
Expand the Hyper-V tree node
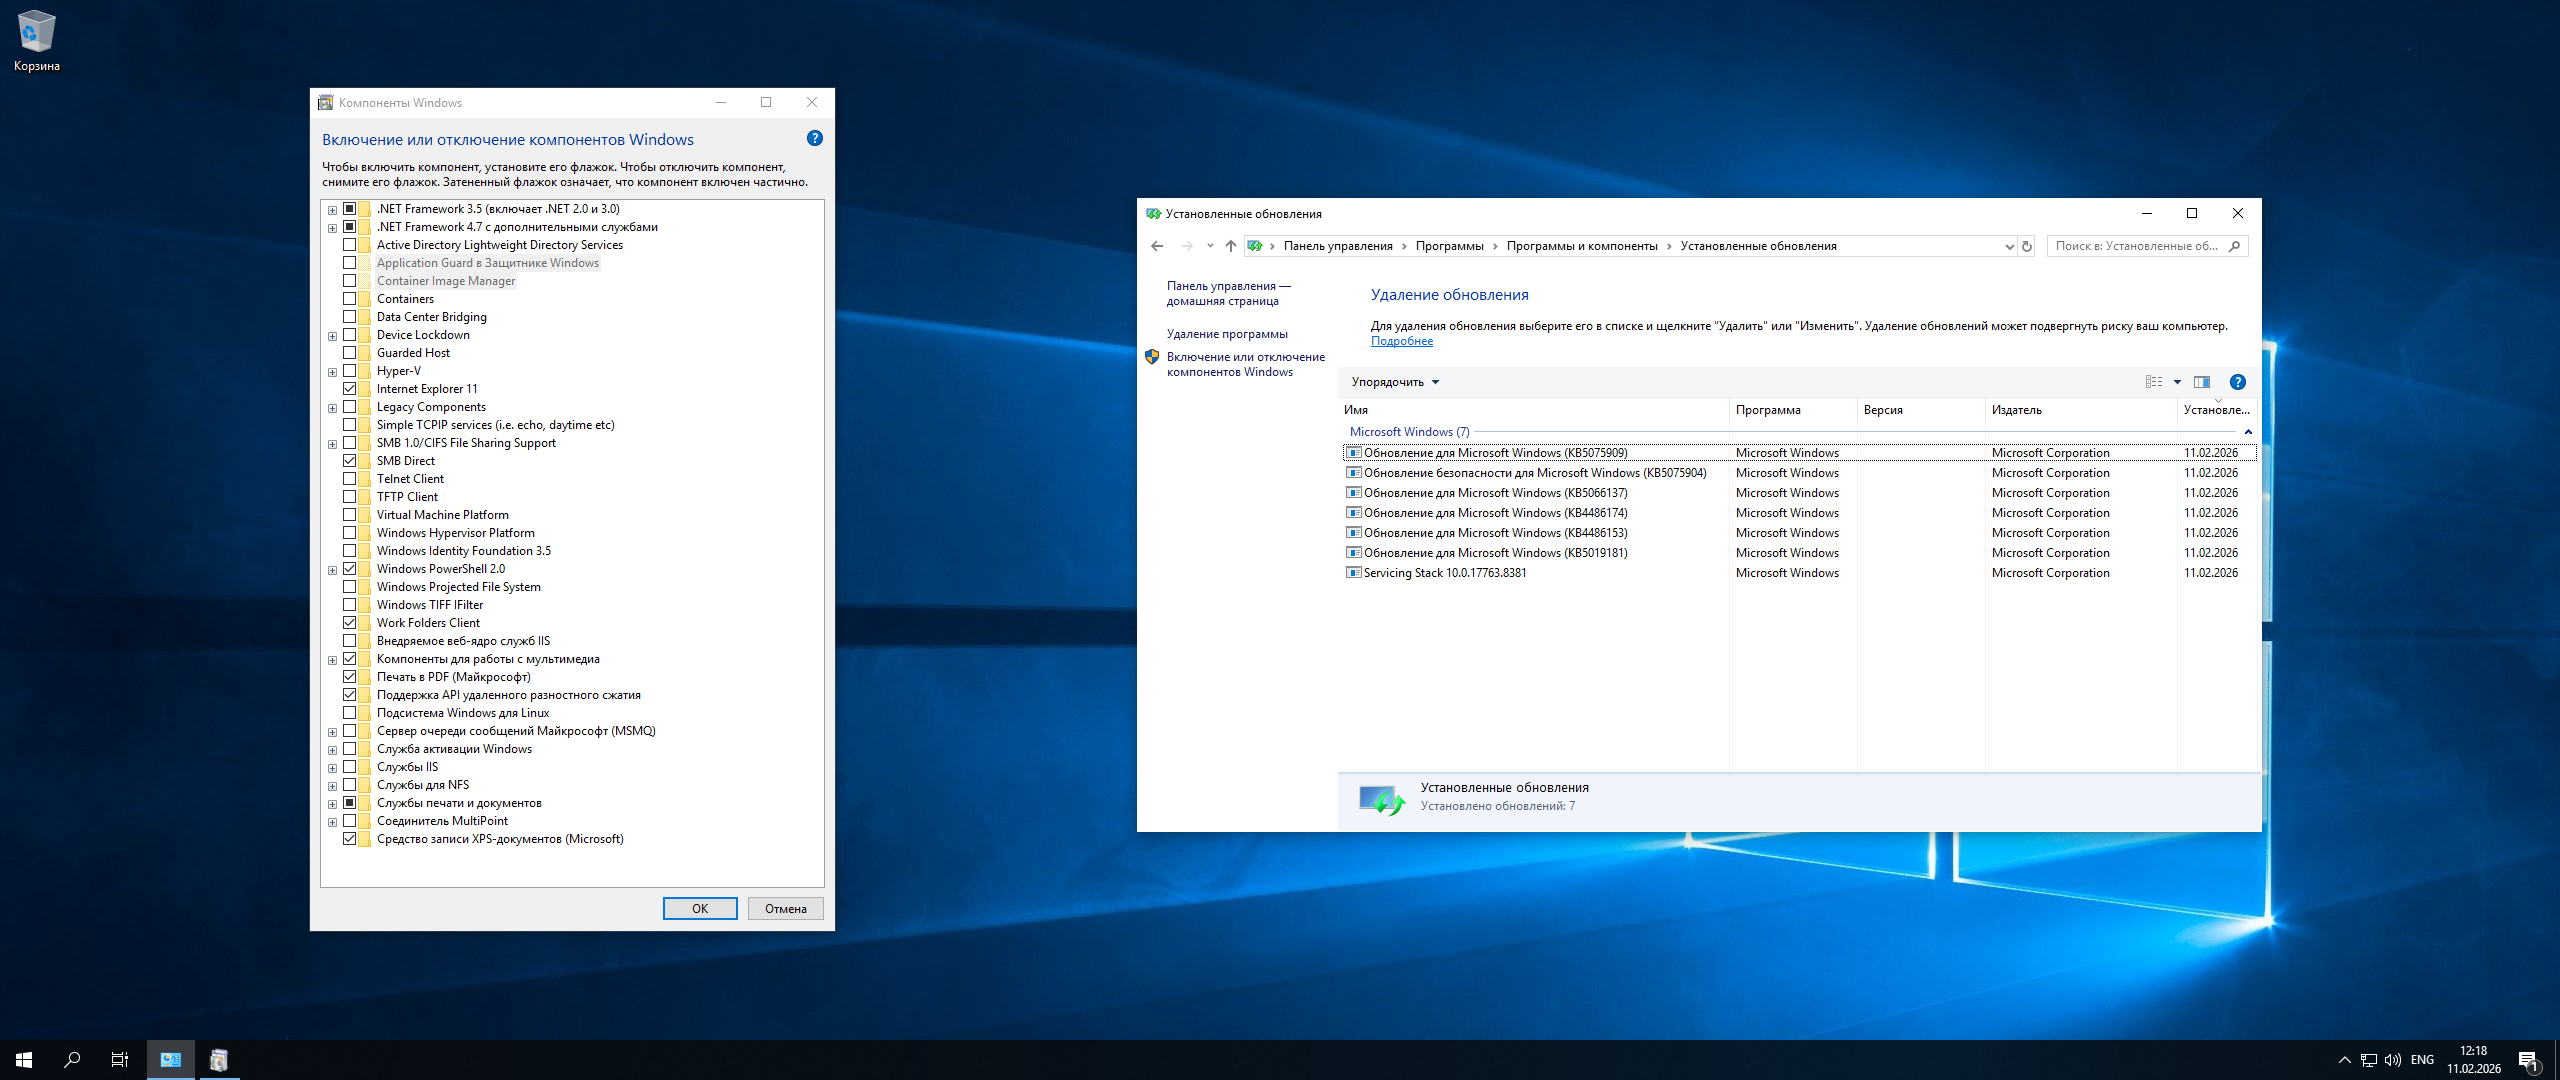click(332, 372)
